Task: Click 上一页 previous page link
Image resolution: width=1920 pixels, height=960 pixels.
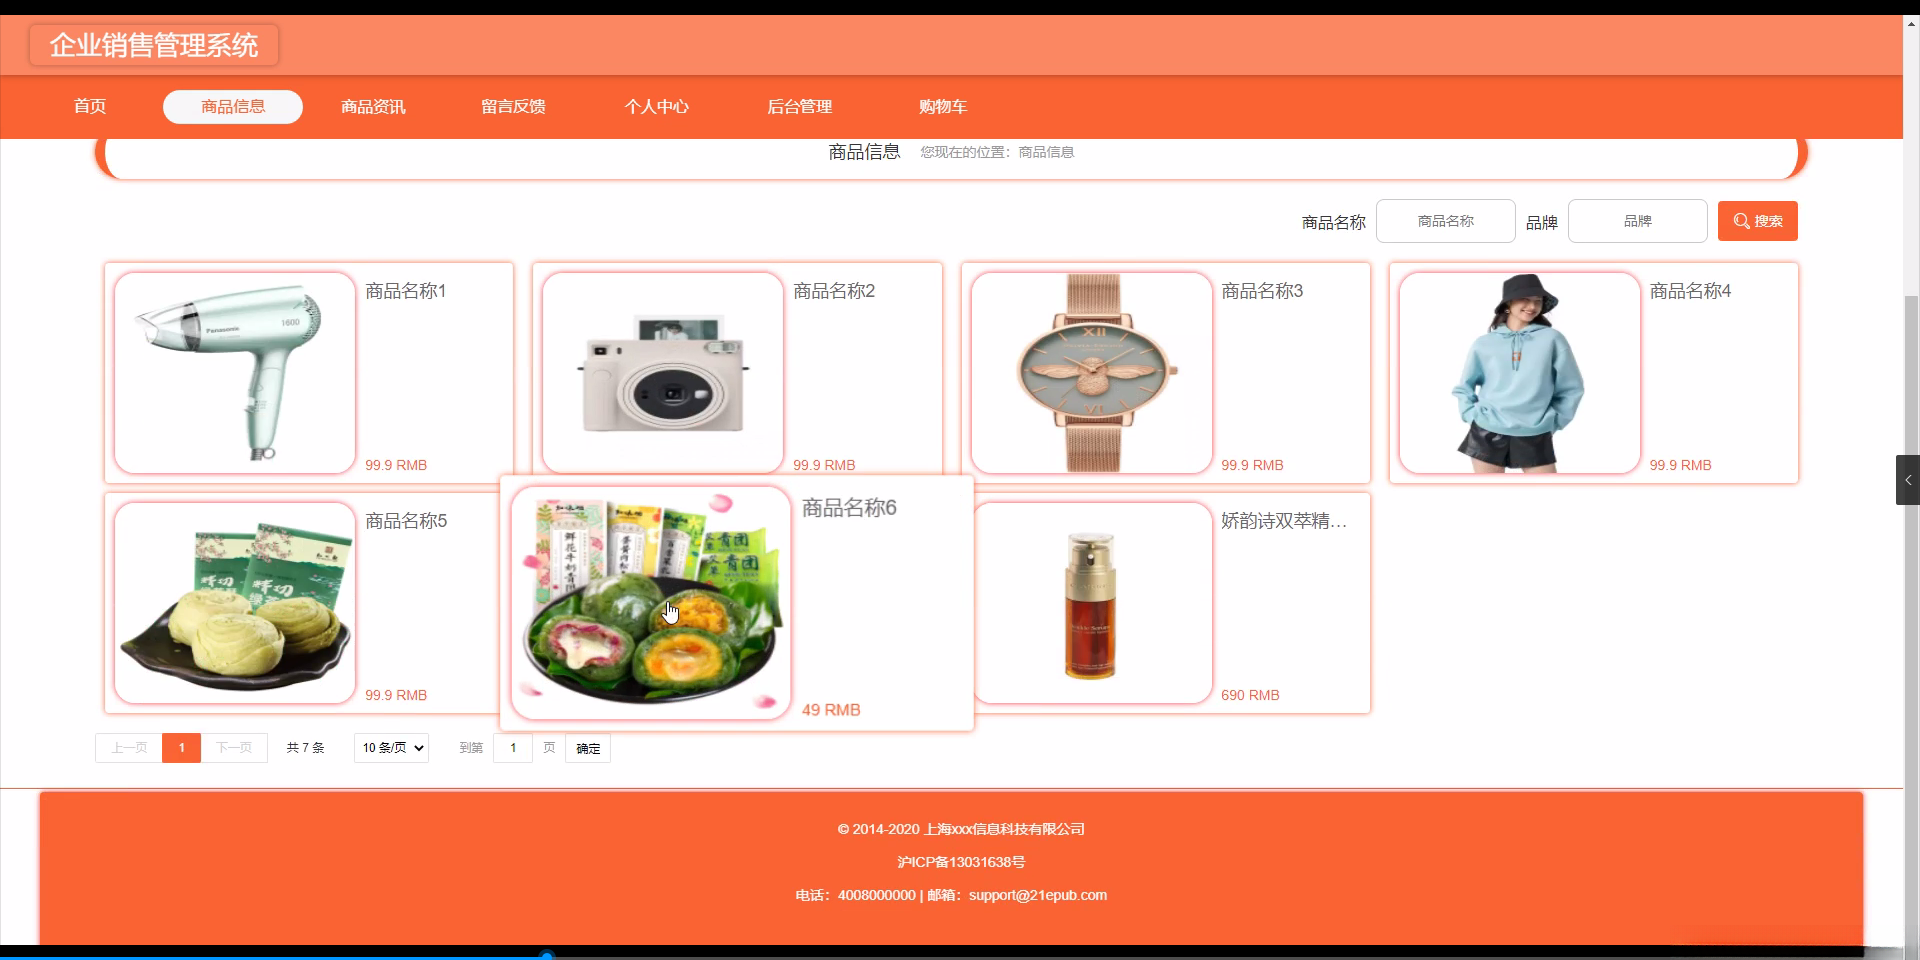Action: coord(128,747)
